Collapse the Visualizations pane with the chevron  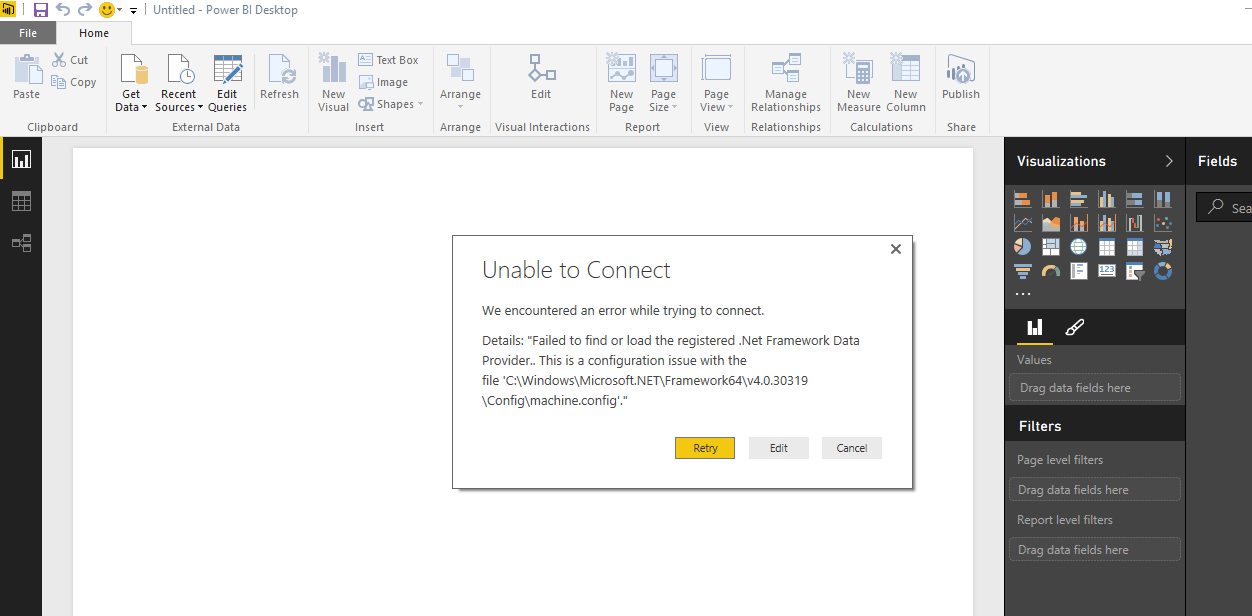tap(1169, 161)
